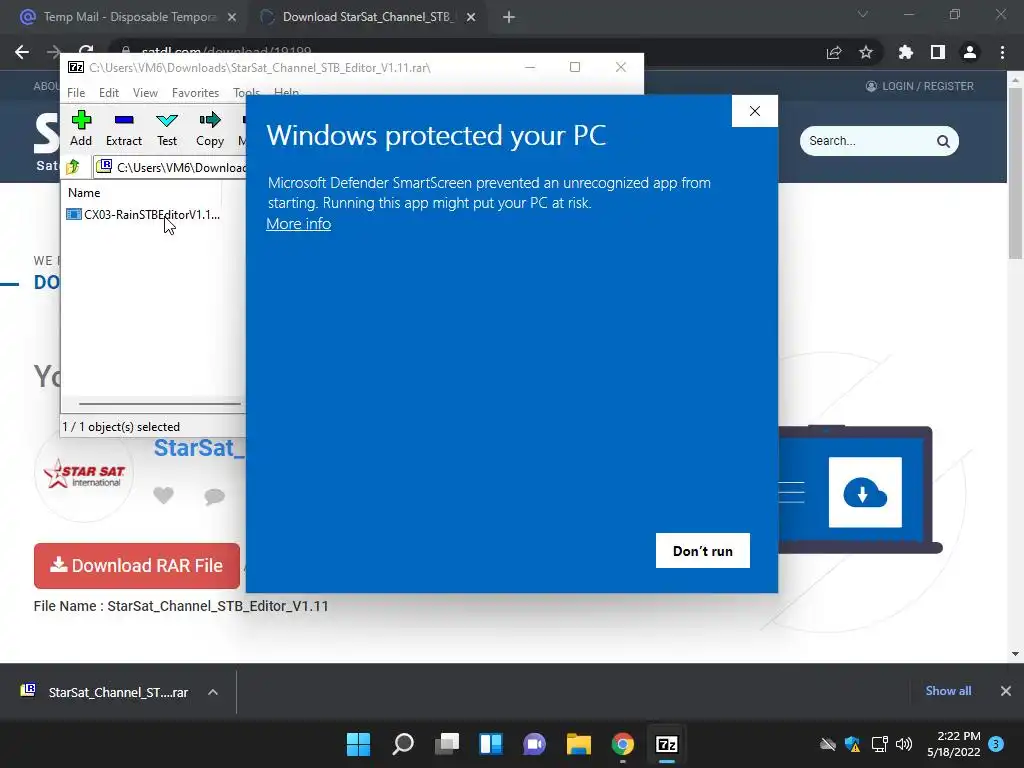Image resolution: width=1024 pixels, height=768 pixels.
Task: Click the 7-Zip Copy toolbar icon
Action: [x=210, y=128]
